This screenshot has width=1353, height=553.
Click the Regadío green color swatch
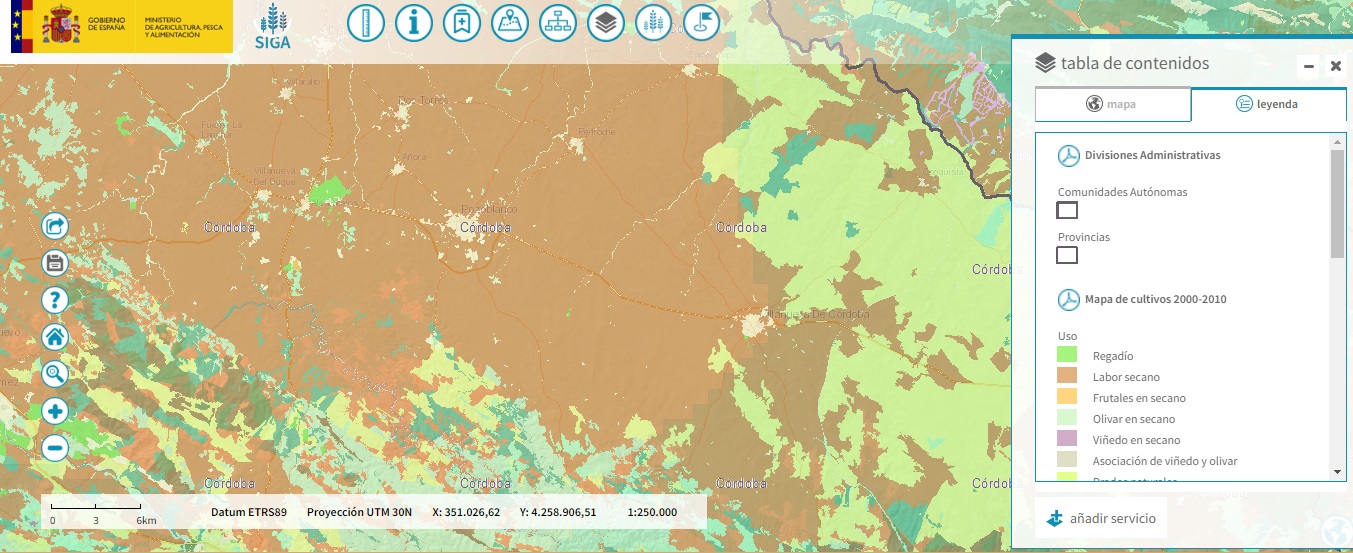[x=1067, y=355]
